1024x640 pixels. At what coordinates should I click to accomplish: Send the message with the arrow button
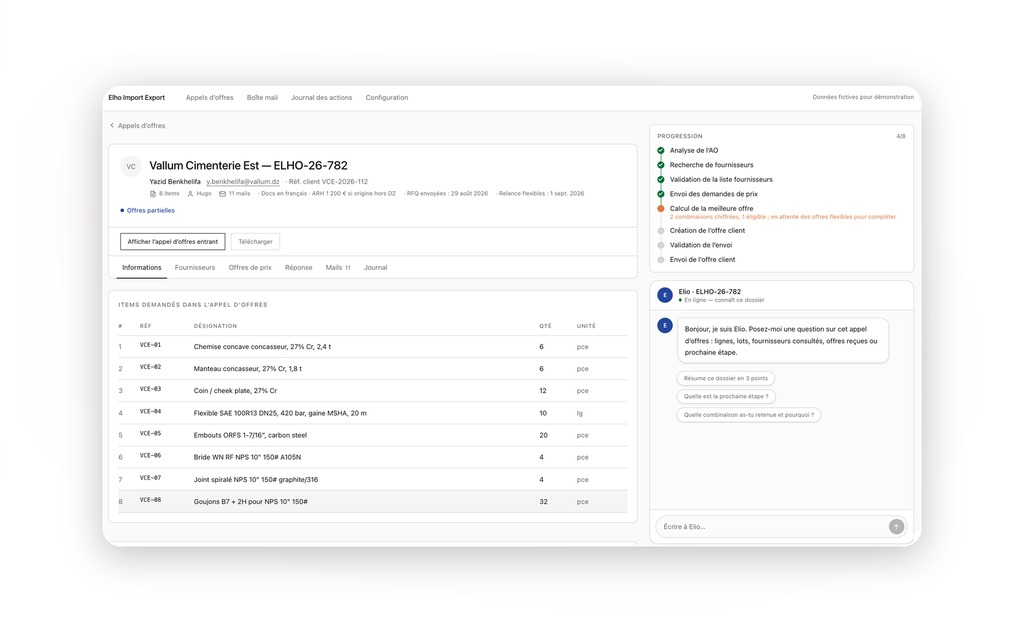click(896, 526)
